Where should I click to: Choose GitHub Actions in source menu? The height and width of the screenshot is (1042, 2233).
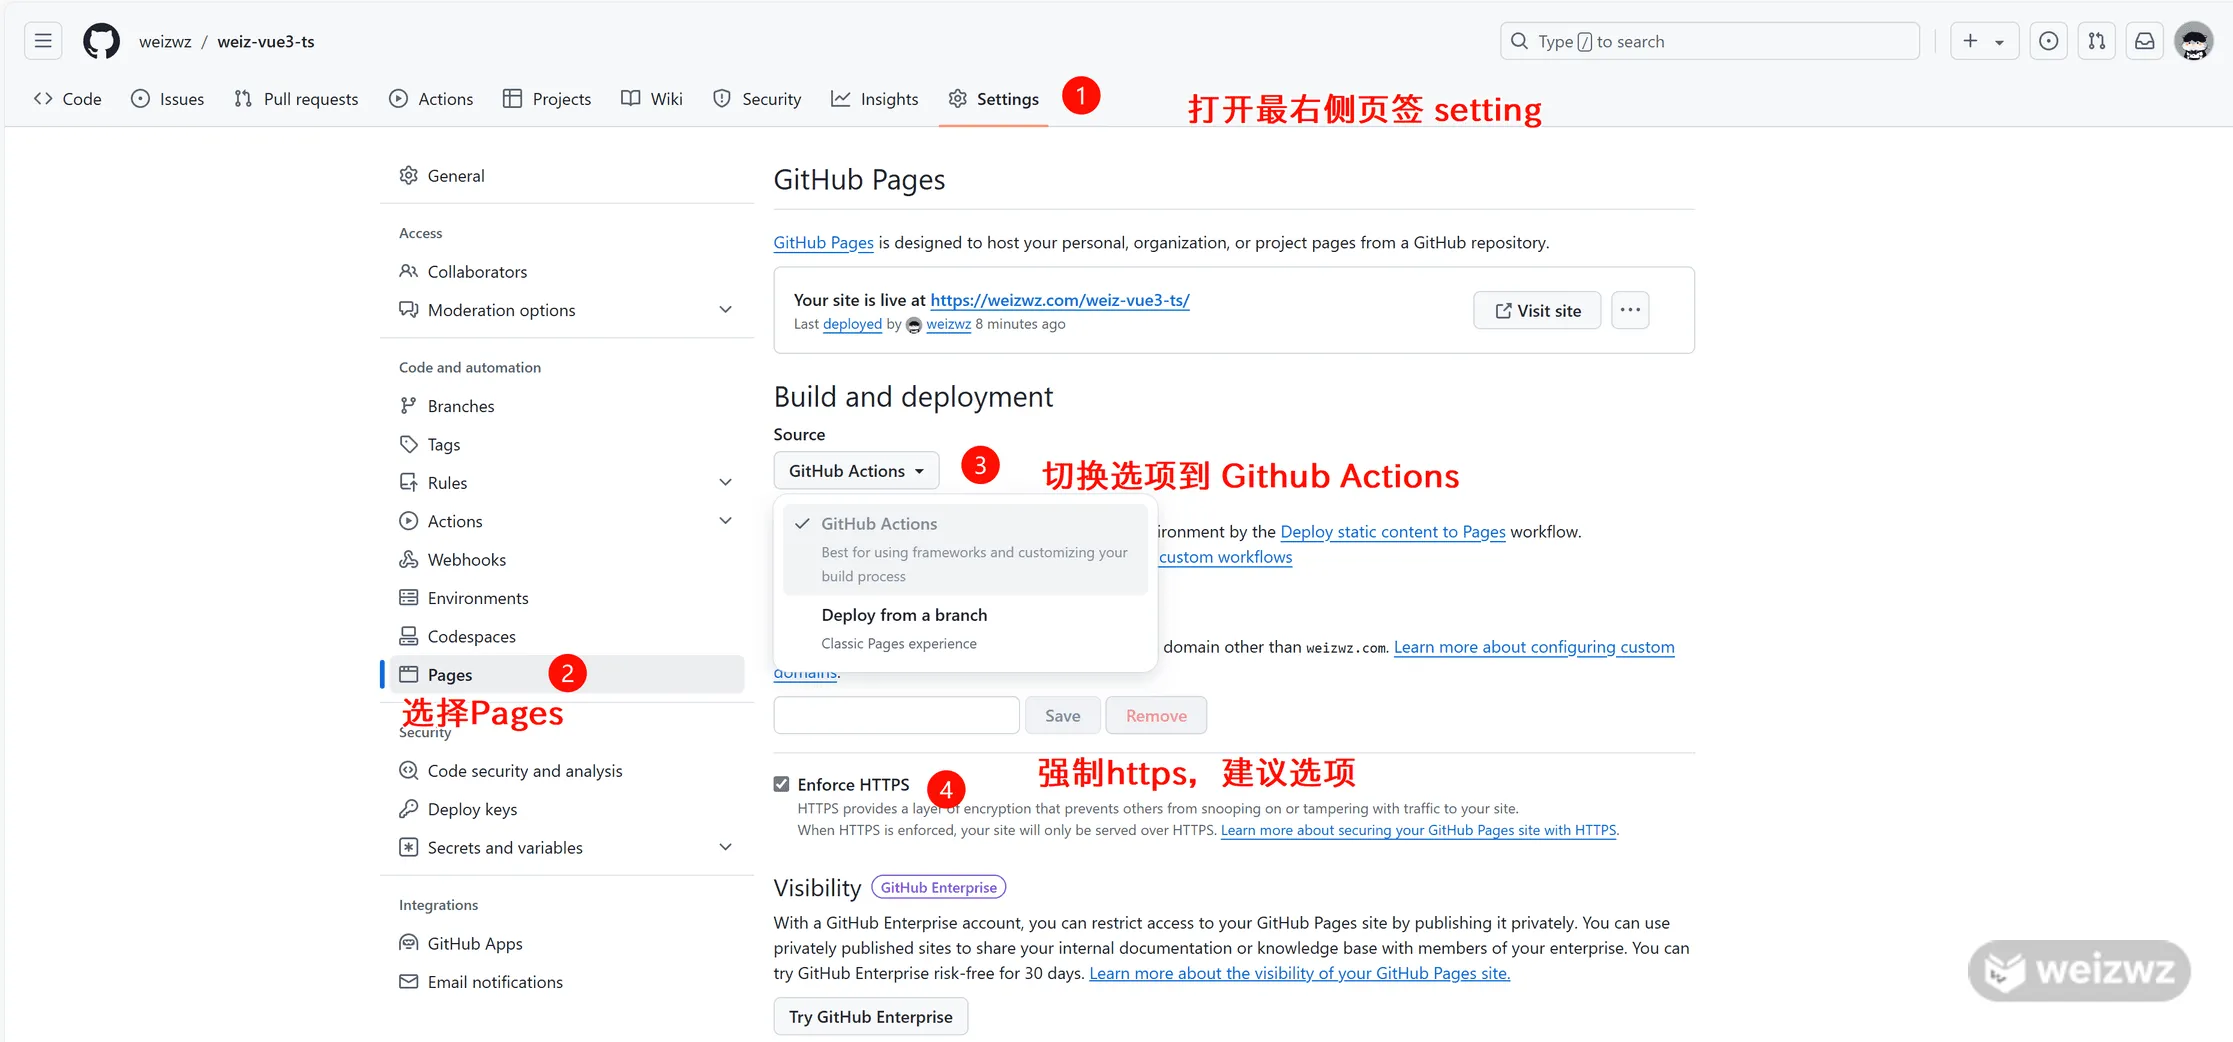(965, 549)
